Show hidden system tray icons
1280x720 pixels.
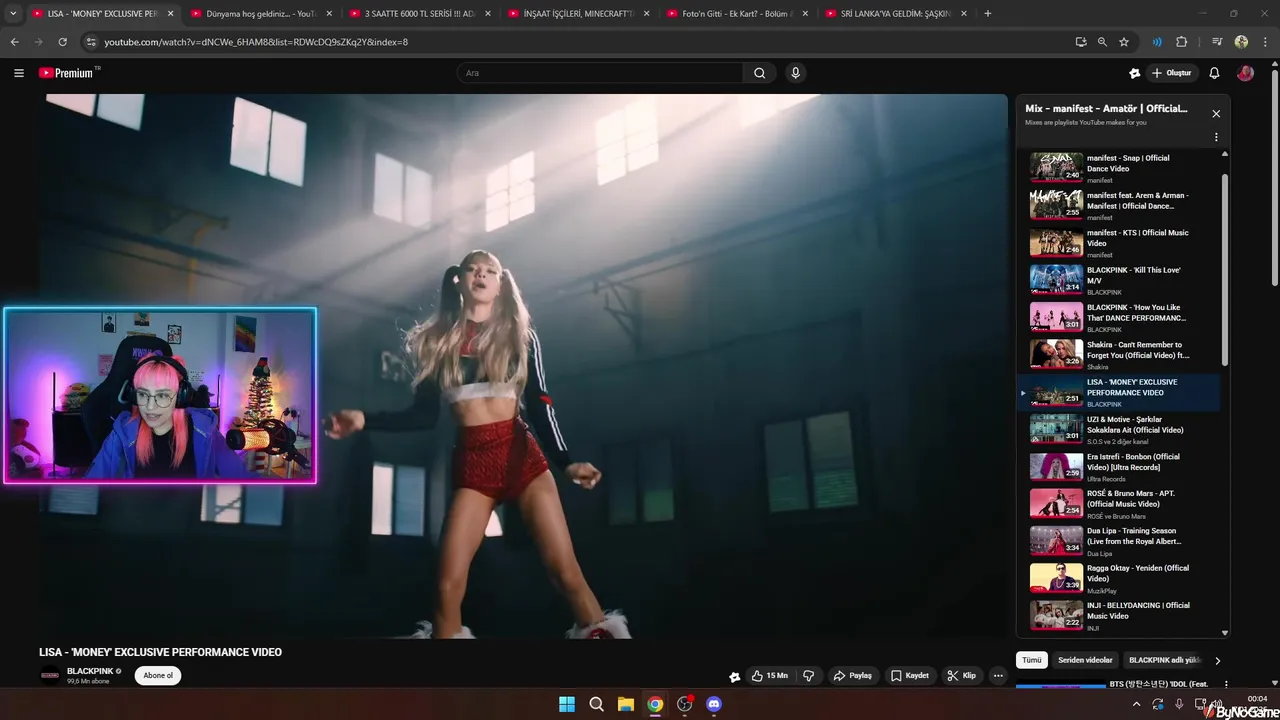(x=1136, y=704)
